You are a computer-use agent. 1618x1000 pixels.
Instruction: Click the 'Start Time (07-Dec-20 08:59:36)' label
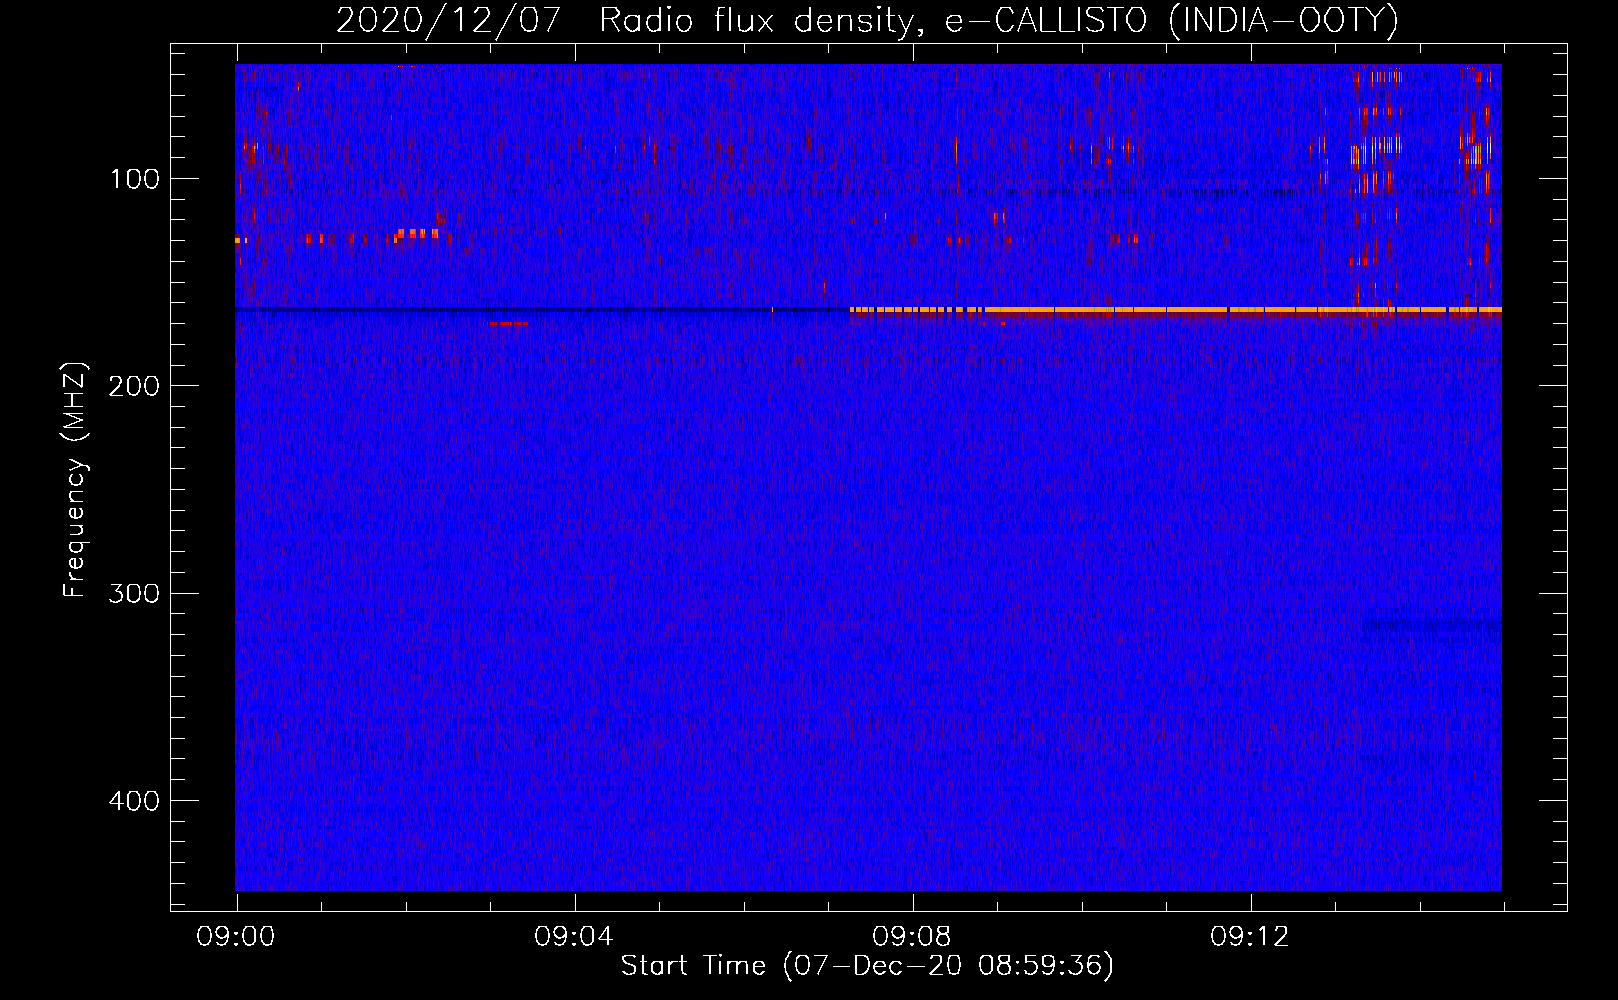pos(867,966)
